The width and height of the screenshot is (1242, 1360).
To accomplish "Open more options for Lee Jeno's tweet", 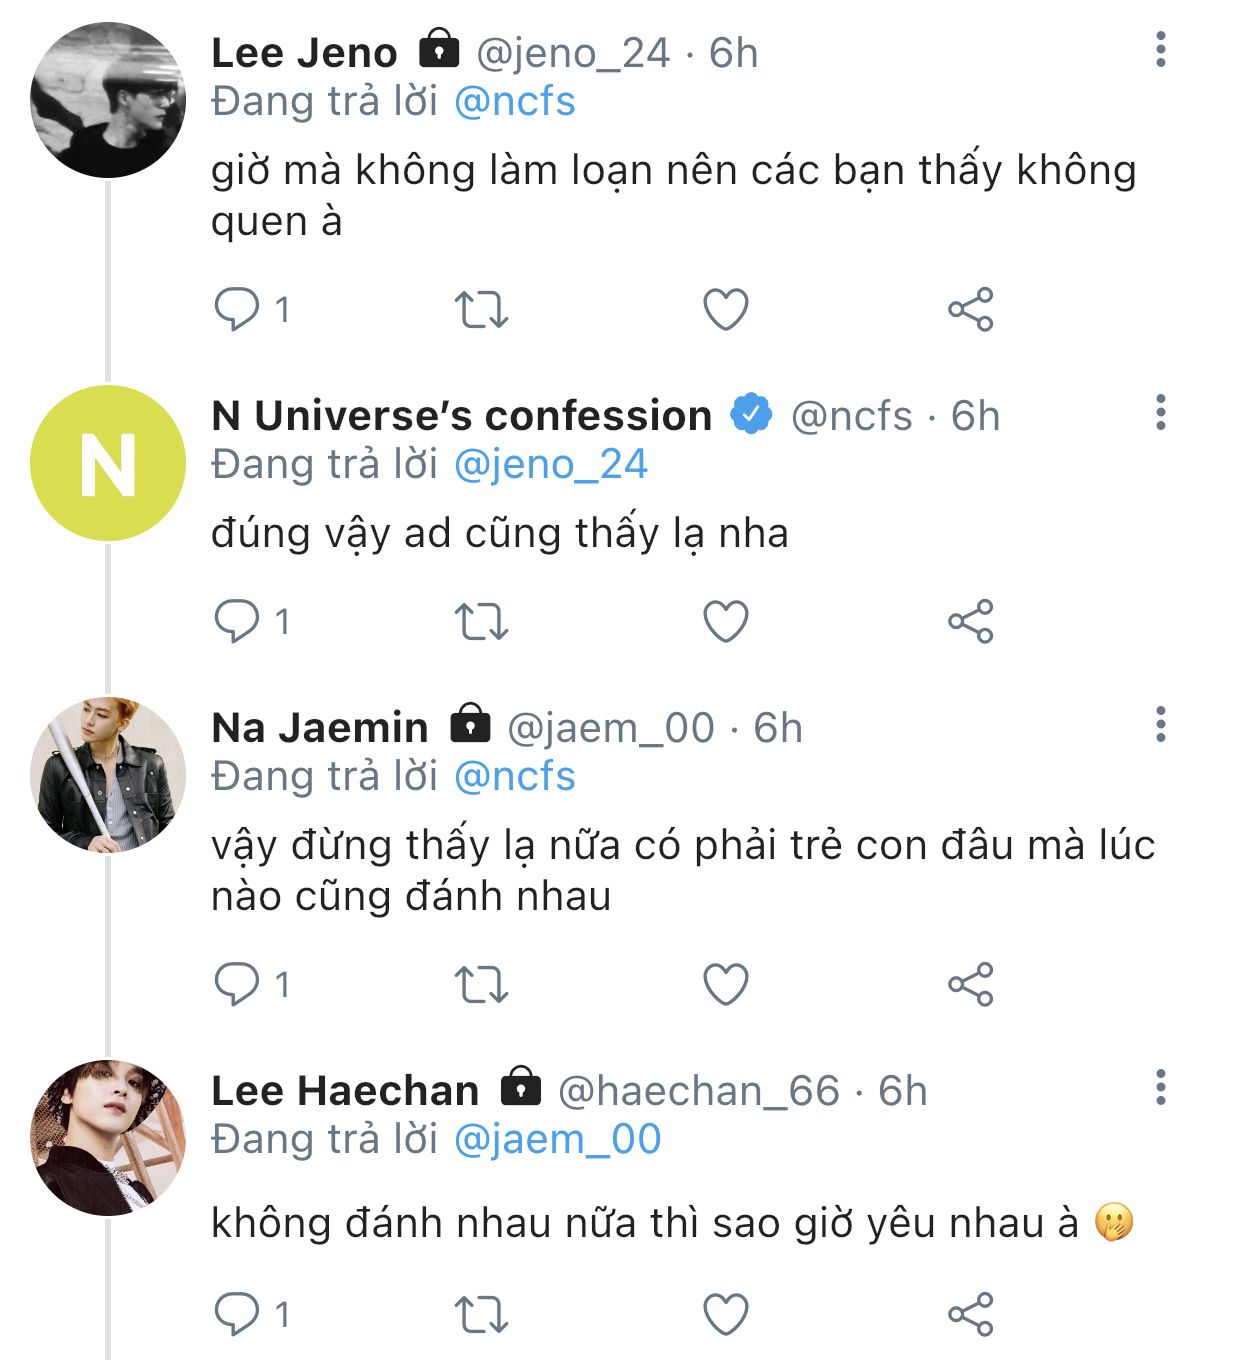I will 1160,49.
